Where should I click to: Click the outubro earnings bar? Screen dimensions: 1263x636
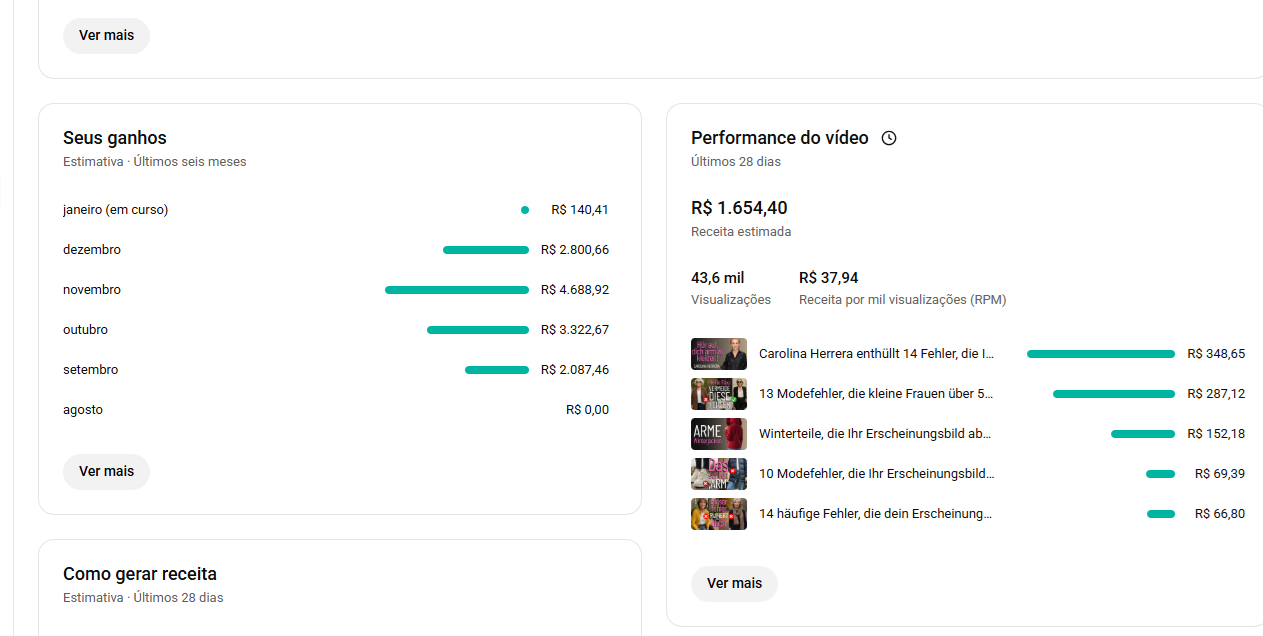[478, 330]
